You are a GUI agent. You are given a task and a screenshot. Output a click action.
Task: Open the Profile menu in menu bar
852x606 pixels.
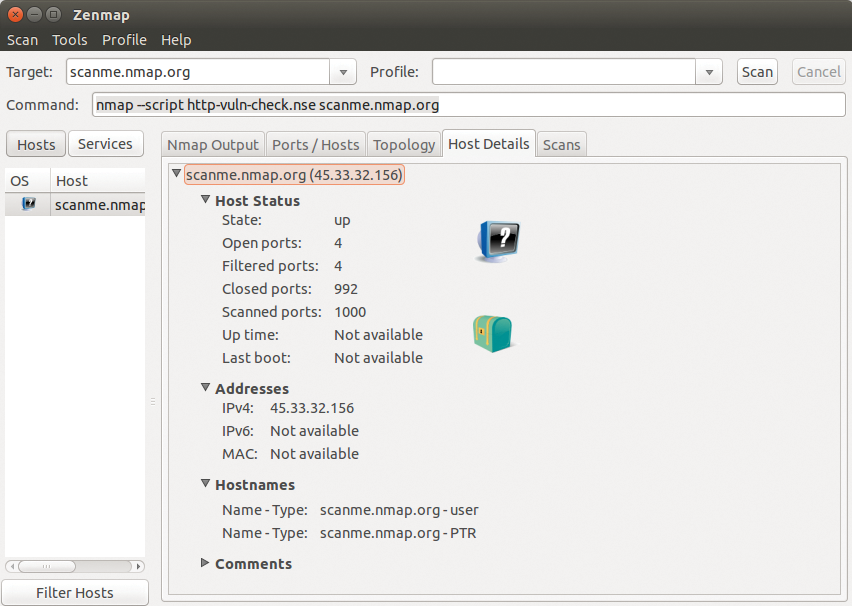click(124, 40)
